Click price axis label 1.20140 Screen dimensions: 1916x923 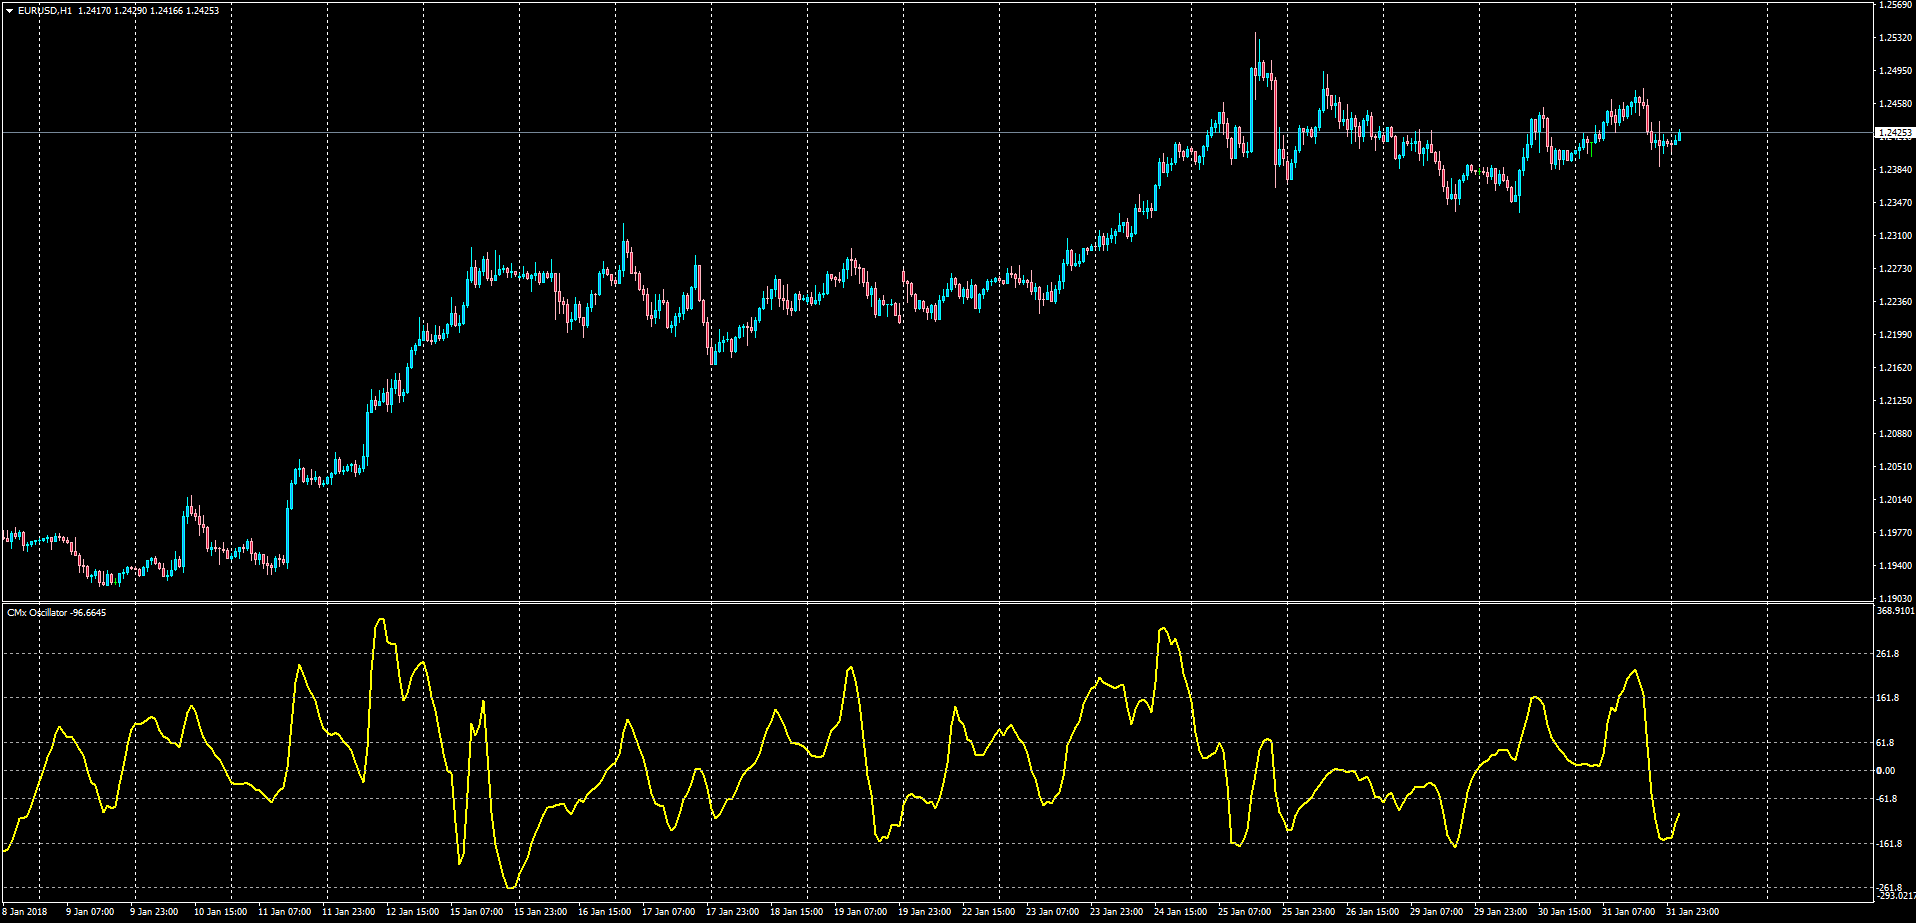click(x=1895, y=500)
